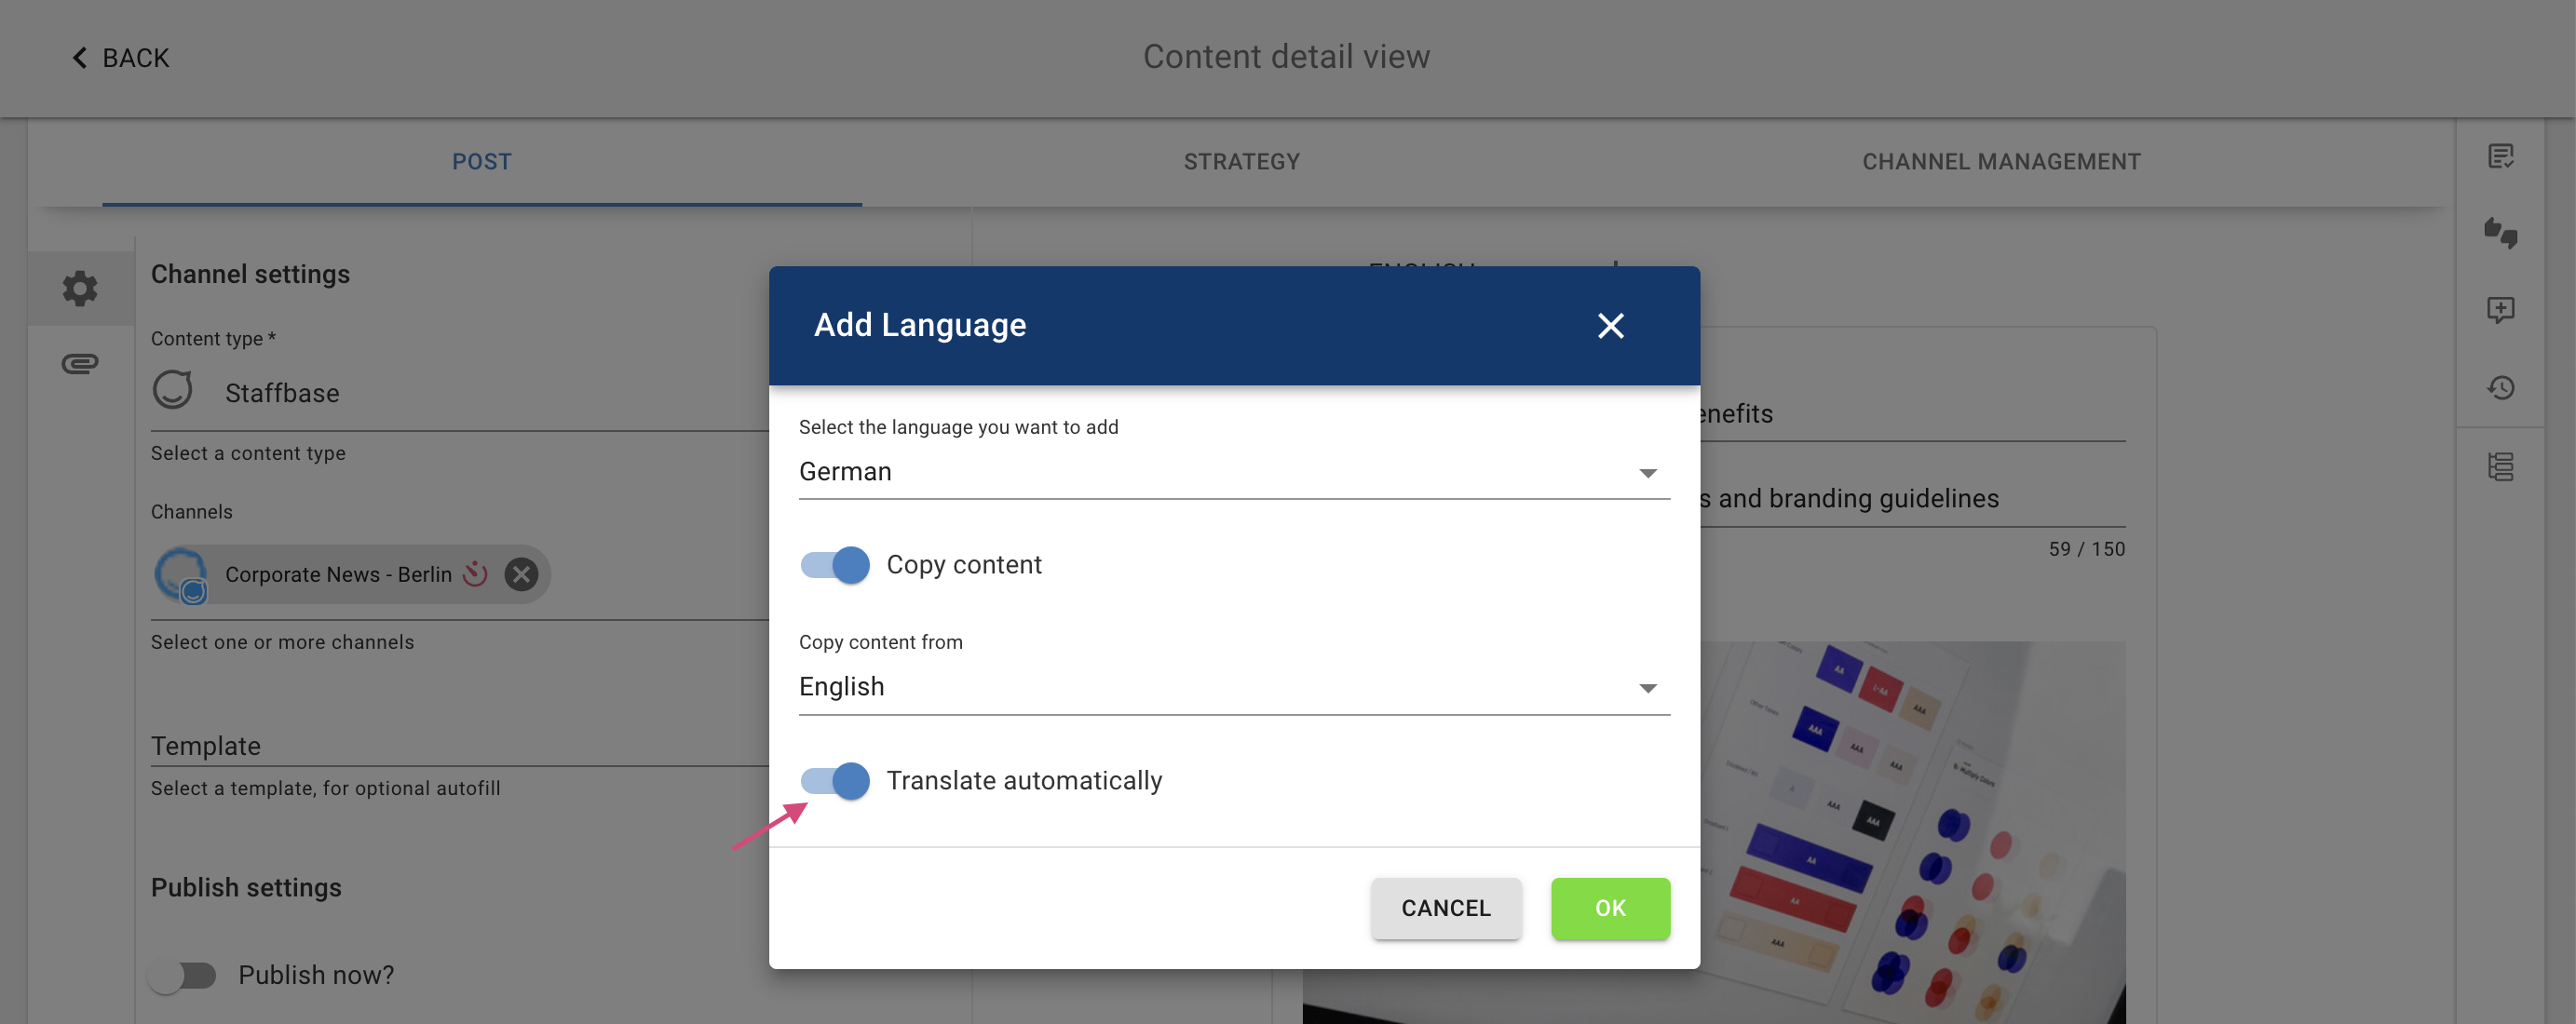Click the Add Language dialog title
This screenshot has width=2576, height=1024.
(x=920, y=325)
